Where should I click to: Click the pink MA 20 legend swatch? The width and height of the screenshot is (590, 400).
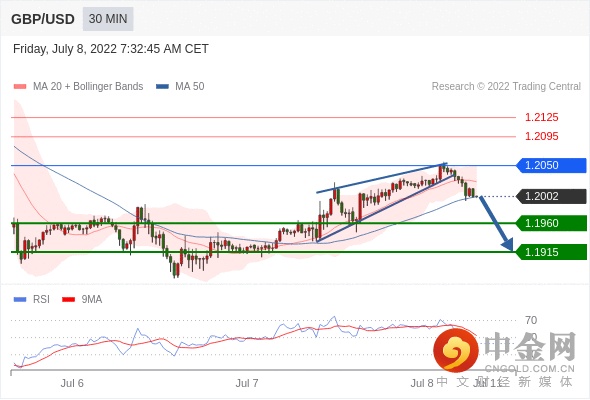[x=20, y=87]
